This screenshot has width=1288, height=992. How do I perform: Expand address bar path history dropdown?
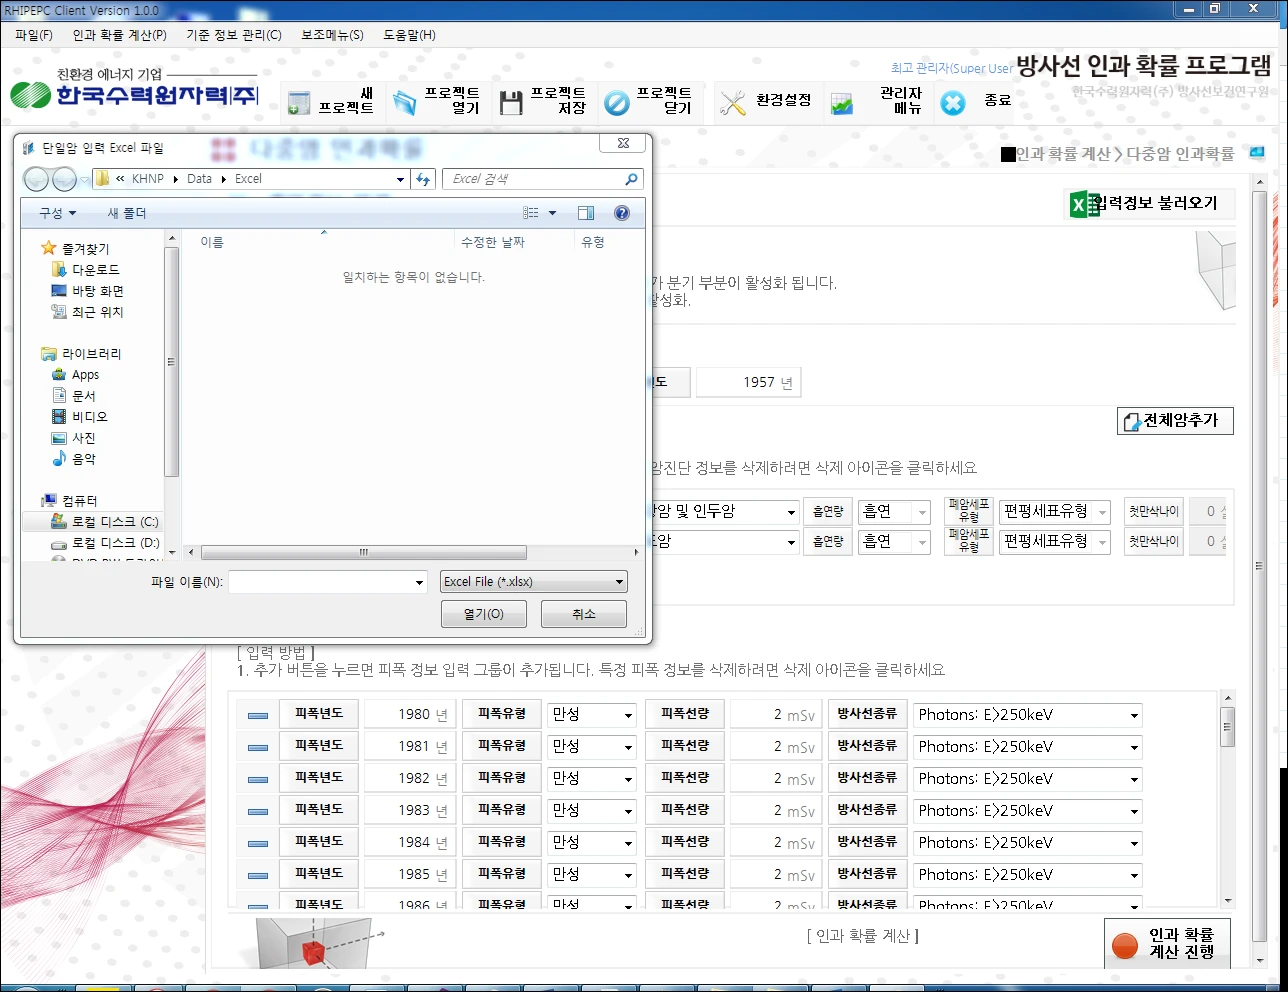400,179
